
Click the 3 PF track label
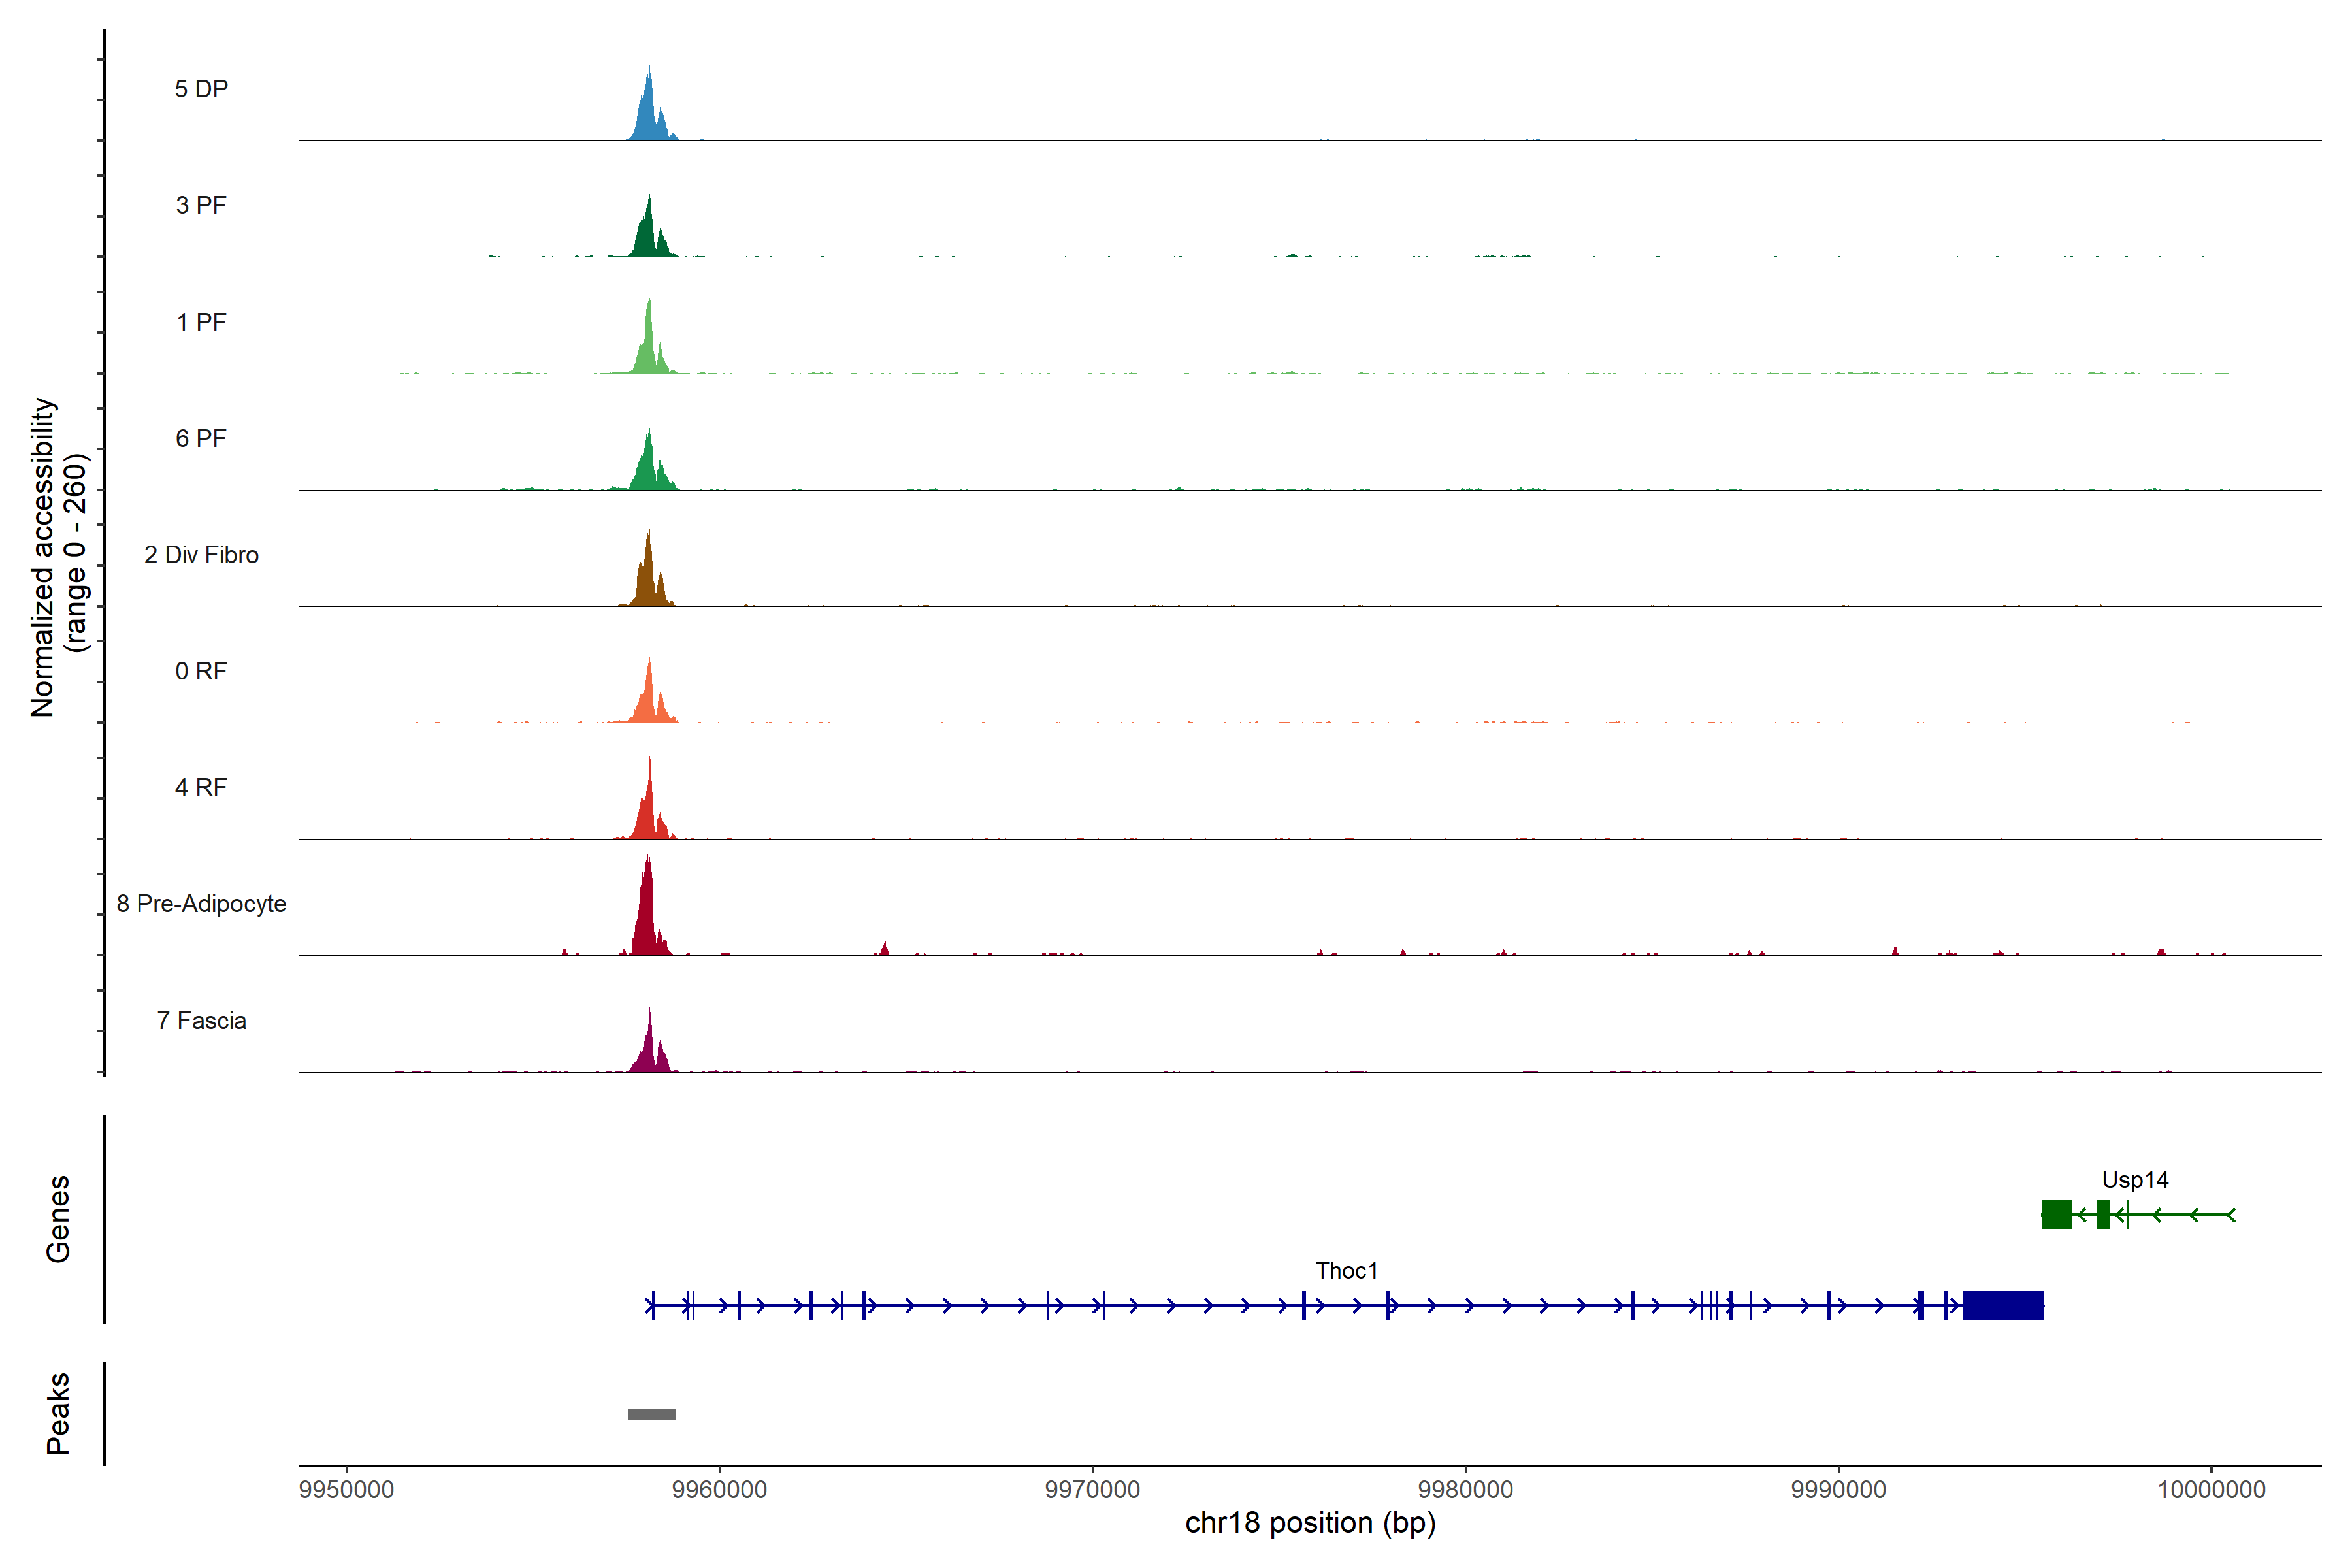click(201, 205)
